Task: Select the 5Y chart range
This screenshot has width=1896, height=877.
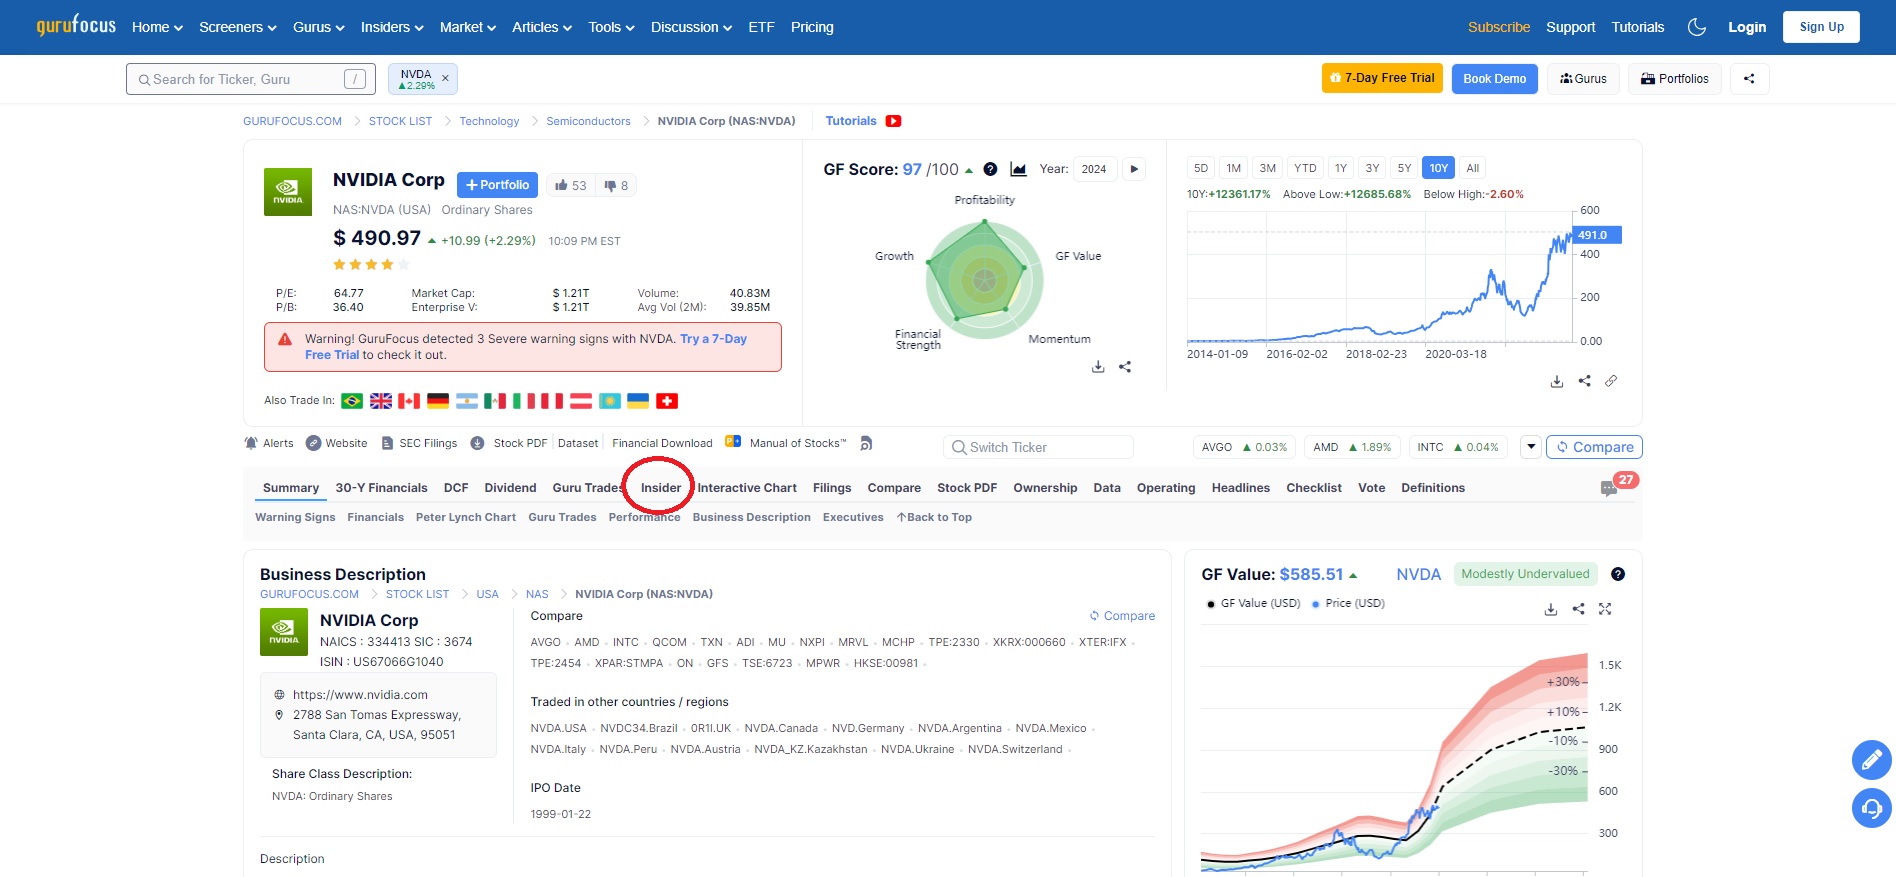Action: pyautogui.click(x=1404, y=168)
